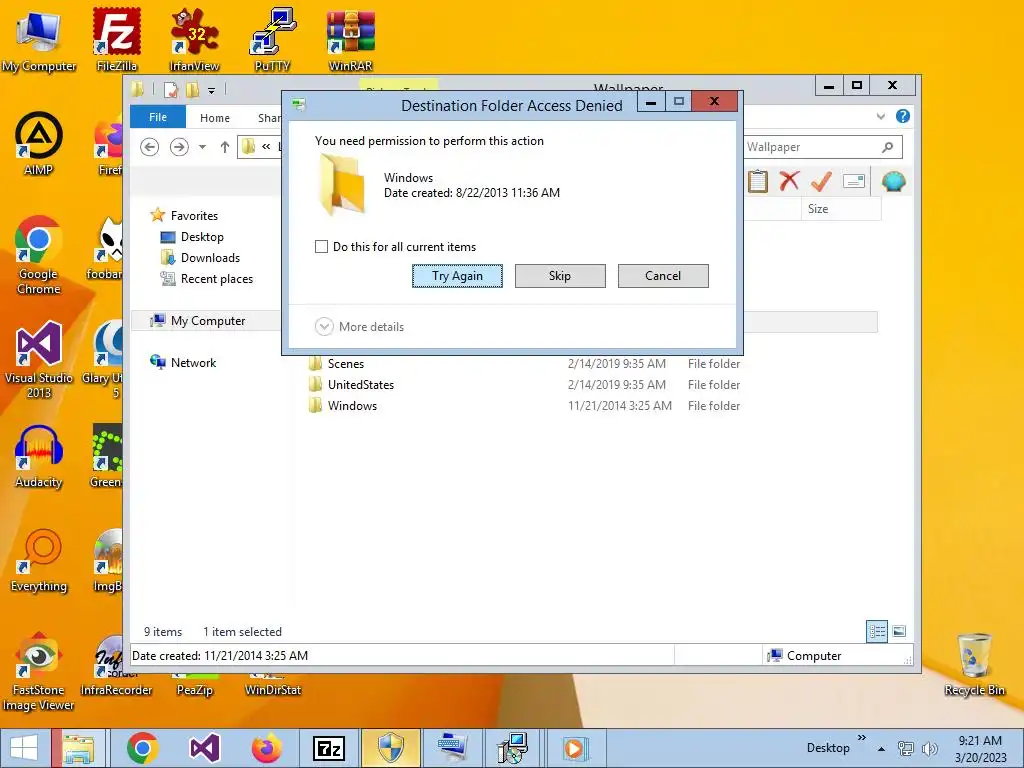The height and width of the screenshot is (768, 1024).
Task: Open the Audacity desktop shortcut
Action: (39, 456)
